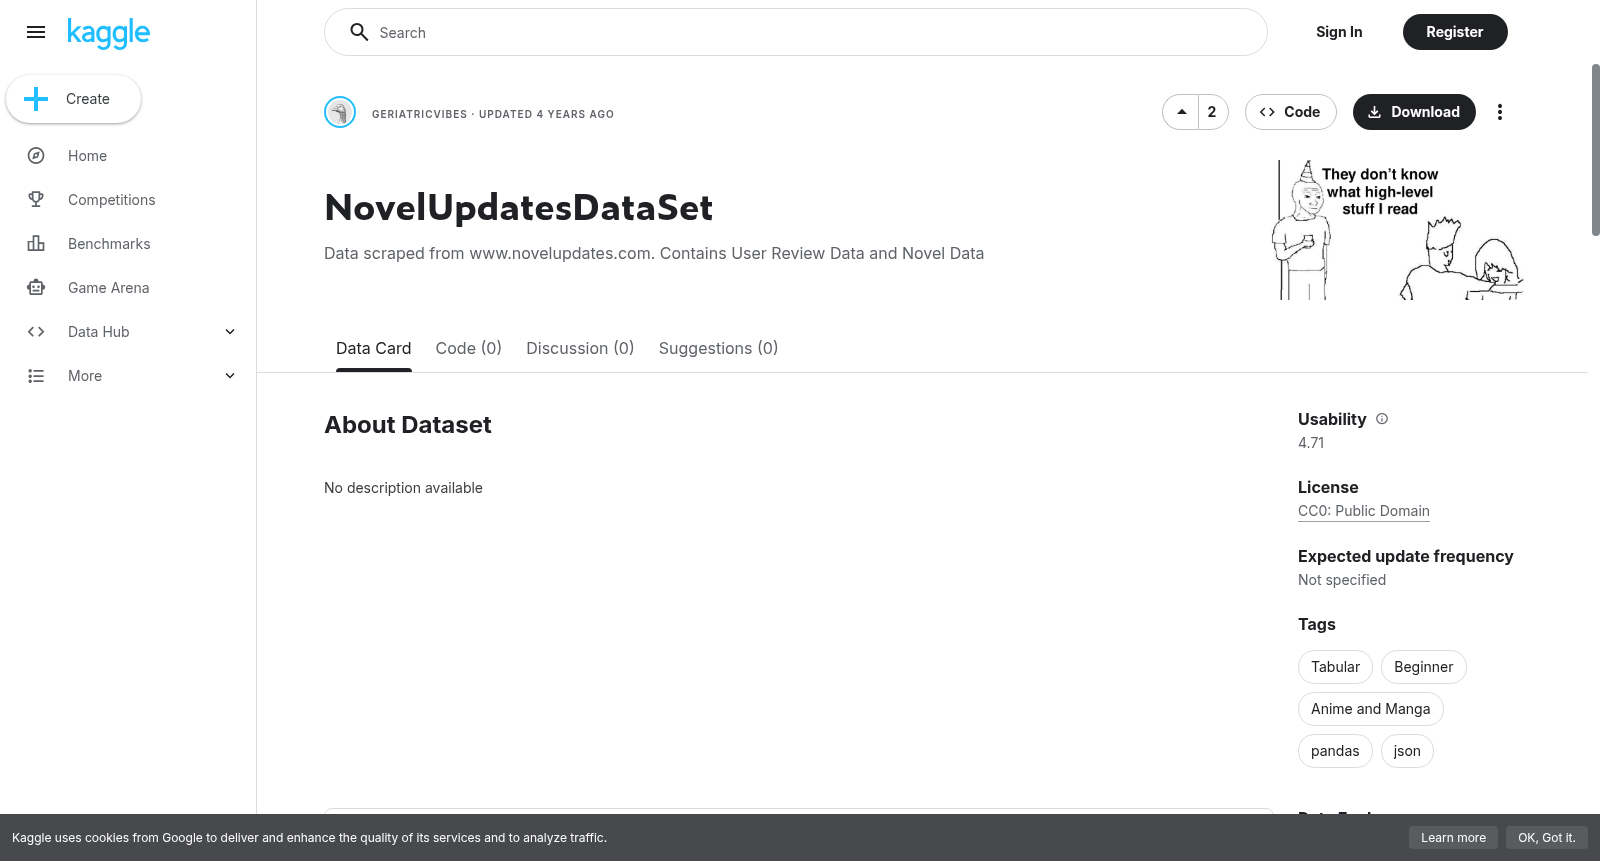Click the Usability info icon
This screenshot has height=861, width=1600.
[x=1382, y=419]
